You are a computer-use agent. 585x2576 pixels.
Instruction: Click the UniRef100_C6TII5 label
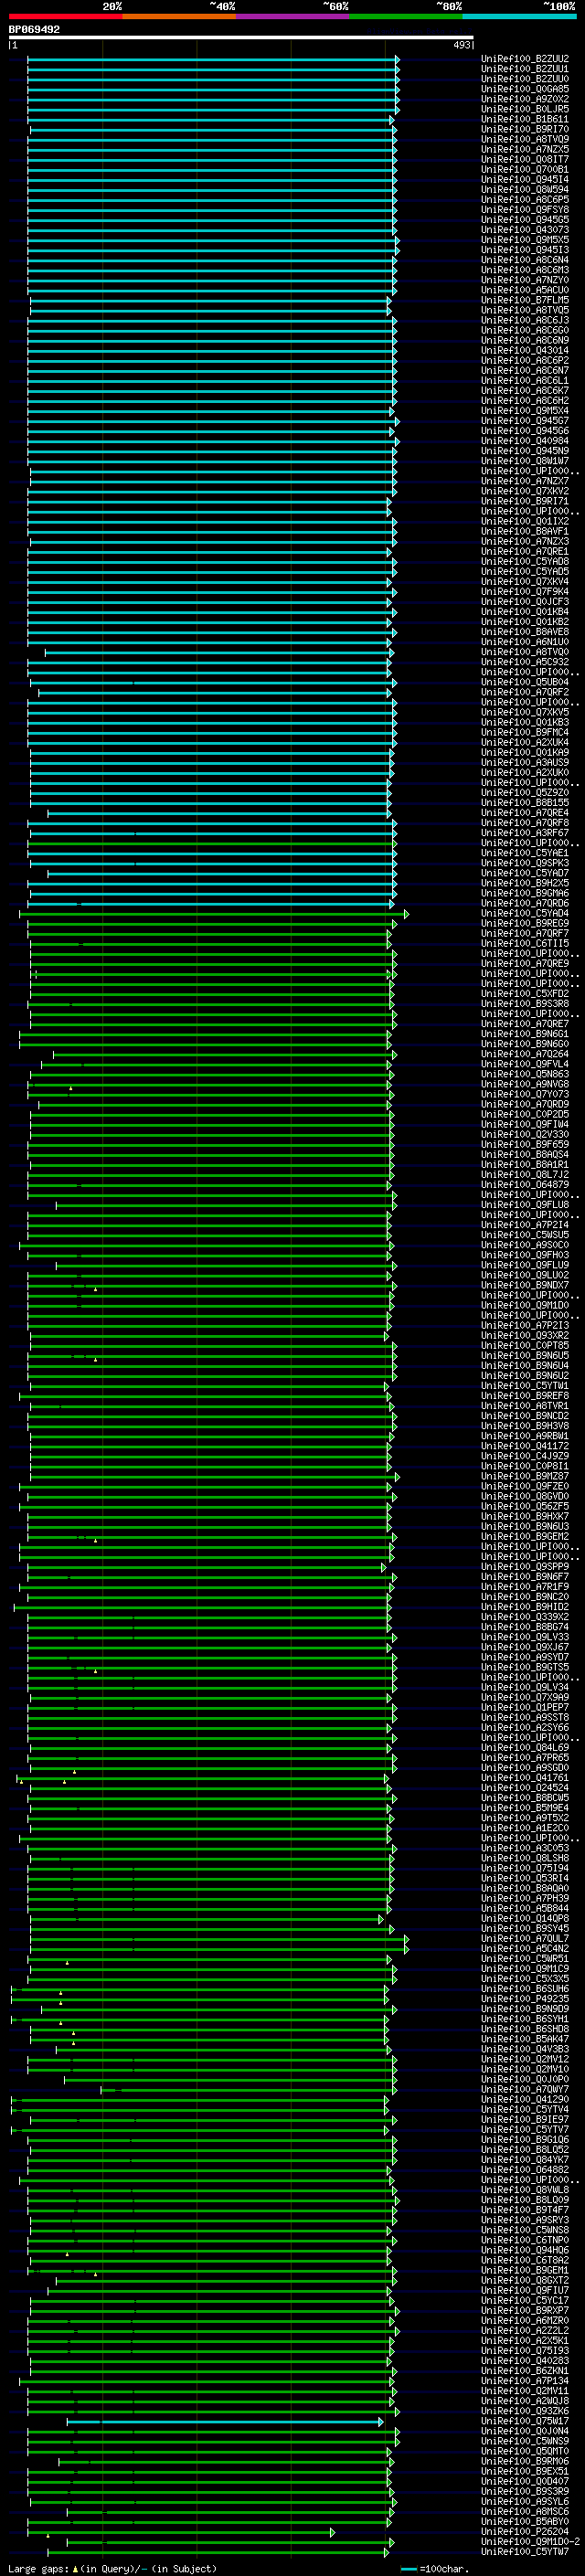pyautogui.click(x=525, y=943)
